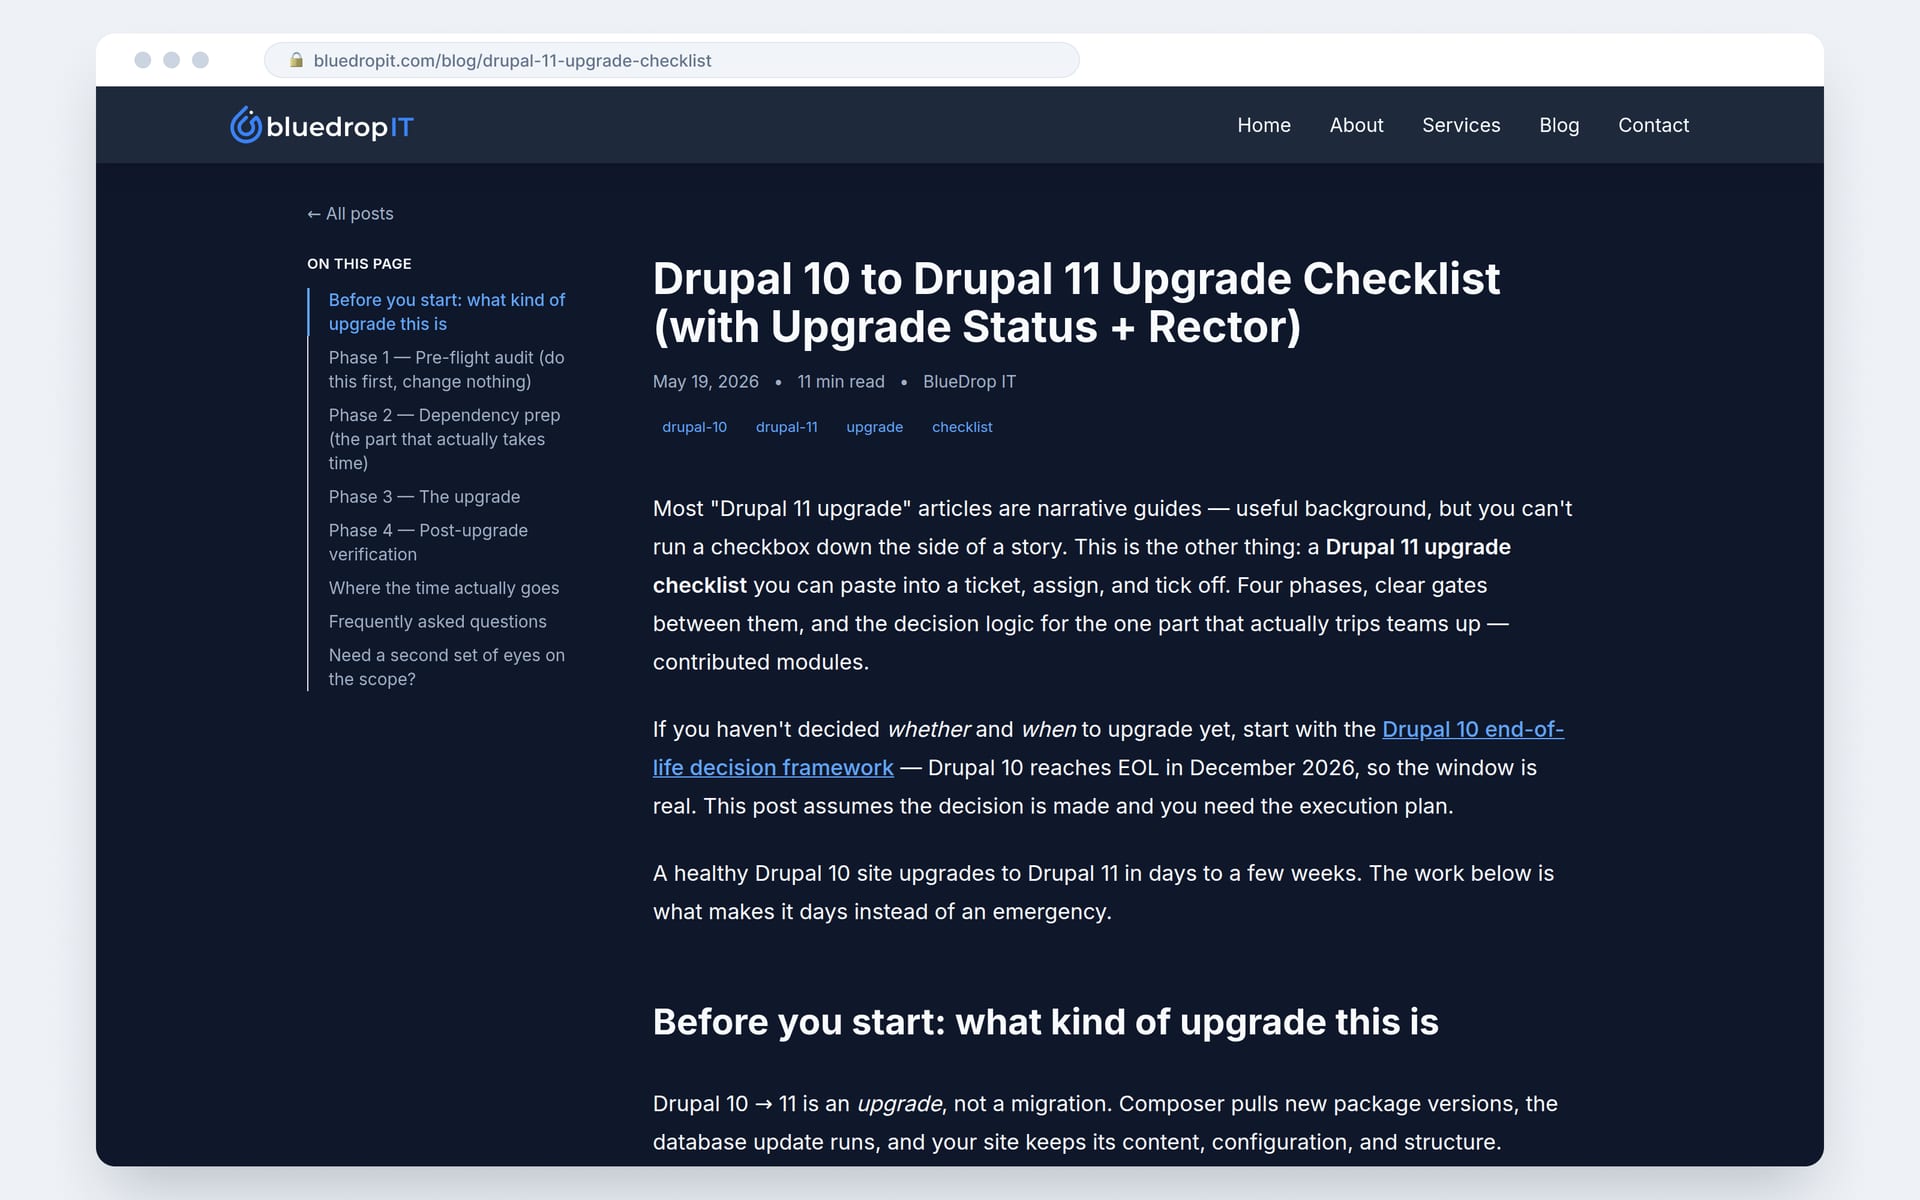Jump to Frequently asked questions
The image size is (1920, 1200).
[x=438, y=622]
